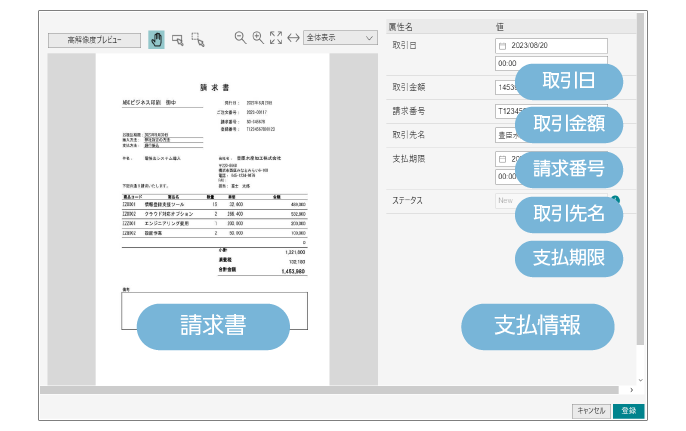Click the 高解像度プレビュー button

pos(94,40)
